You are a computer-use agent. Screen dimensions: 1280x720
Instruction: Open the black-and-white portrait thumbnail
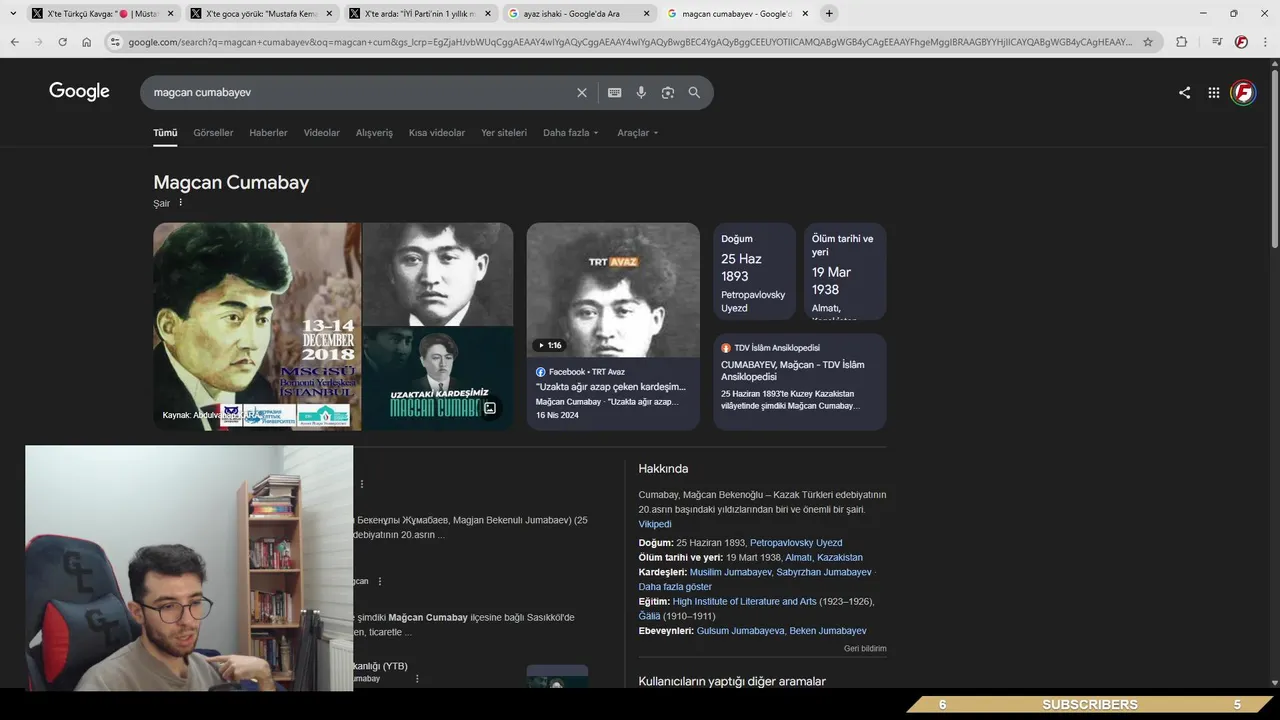(438, 274)
